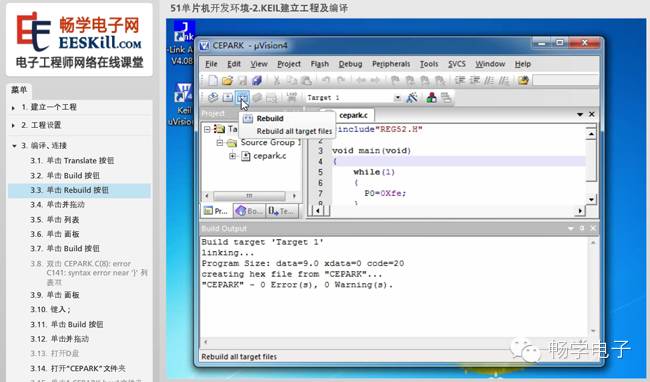Open the File menu

tap(211, 64)
